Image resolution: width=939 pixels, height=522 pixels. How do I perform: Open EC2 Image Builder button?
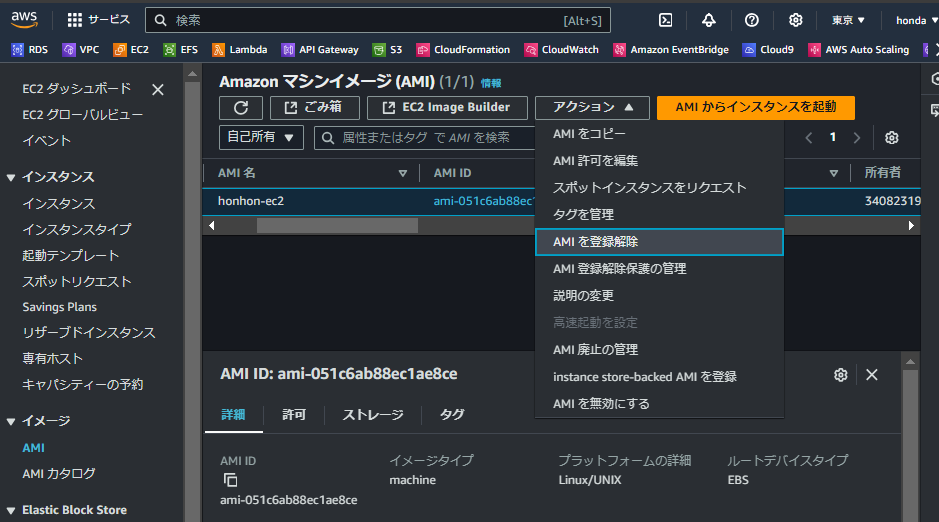point(447,108)
